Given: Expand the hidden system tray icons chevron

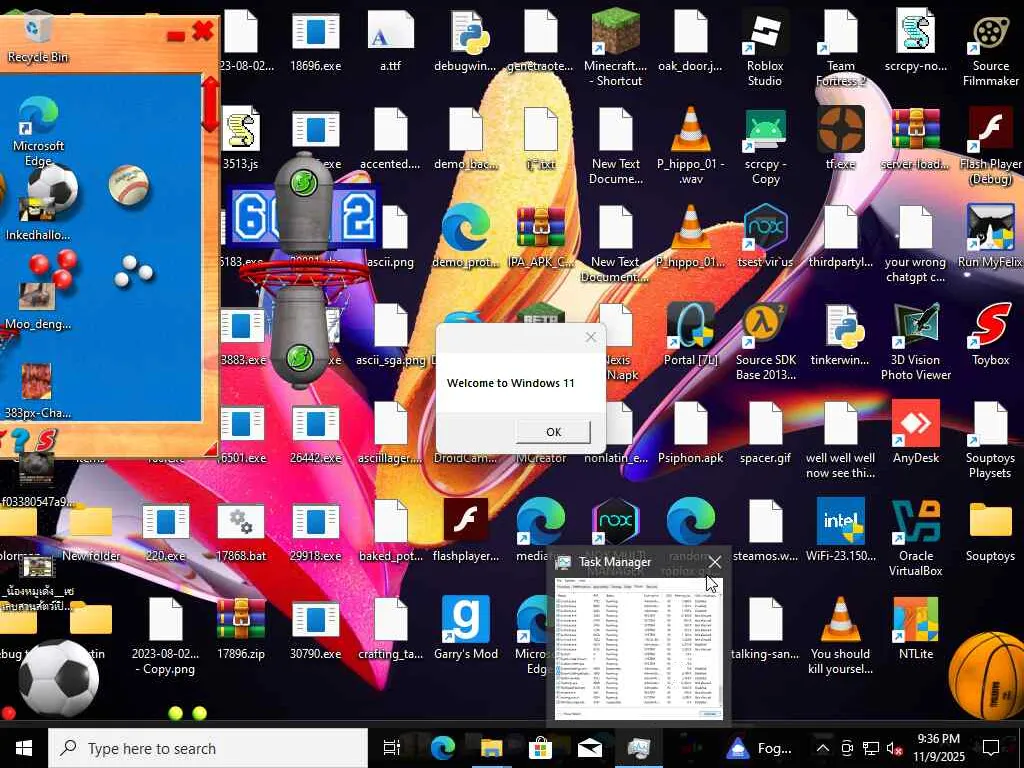Looking at the screenshot, I should 823,748.
